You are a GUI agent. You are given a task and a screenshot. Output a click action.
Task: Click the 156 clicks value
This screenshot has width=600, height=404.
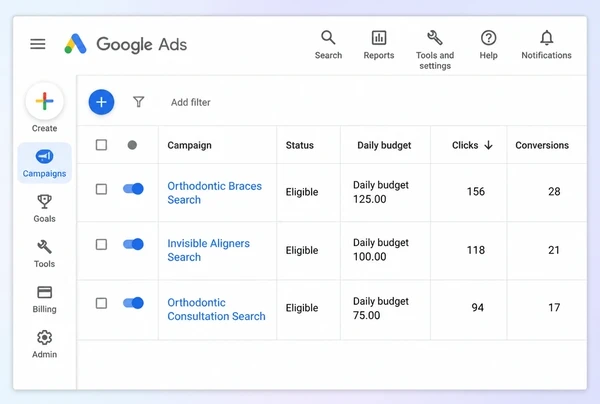[476, 192]
